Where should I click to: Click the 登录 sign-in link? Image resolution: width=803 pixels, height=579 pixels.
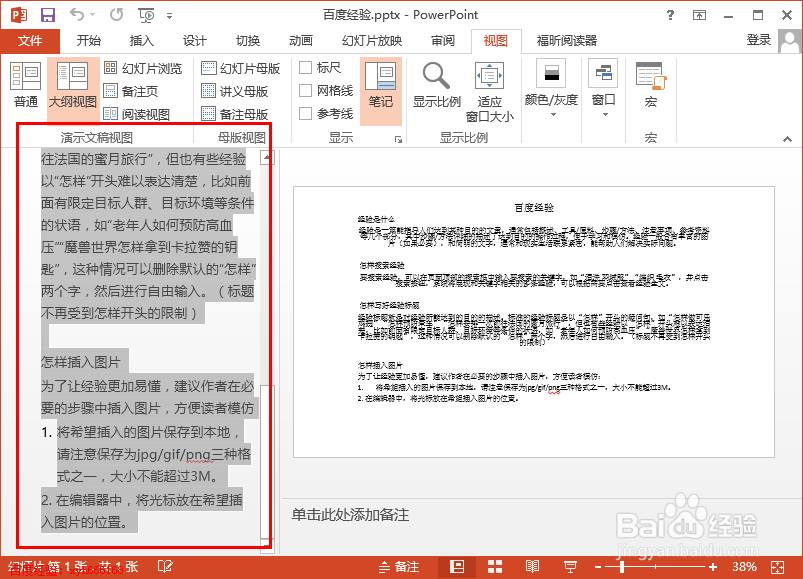pyautogui.click(x=758, y=39)
